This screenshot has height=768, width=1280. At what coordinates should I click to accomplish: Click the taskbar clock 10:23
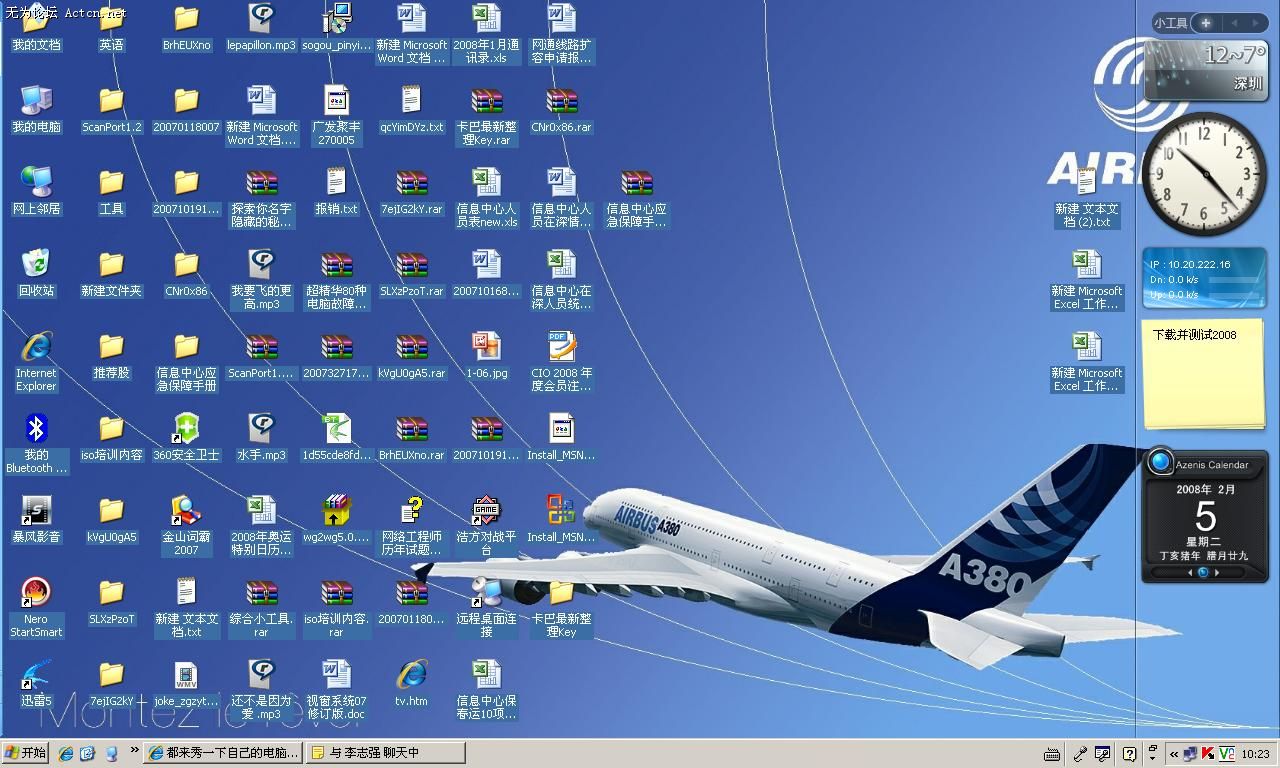click(x=1255, y=754)
